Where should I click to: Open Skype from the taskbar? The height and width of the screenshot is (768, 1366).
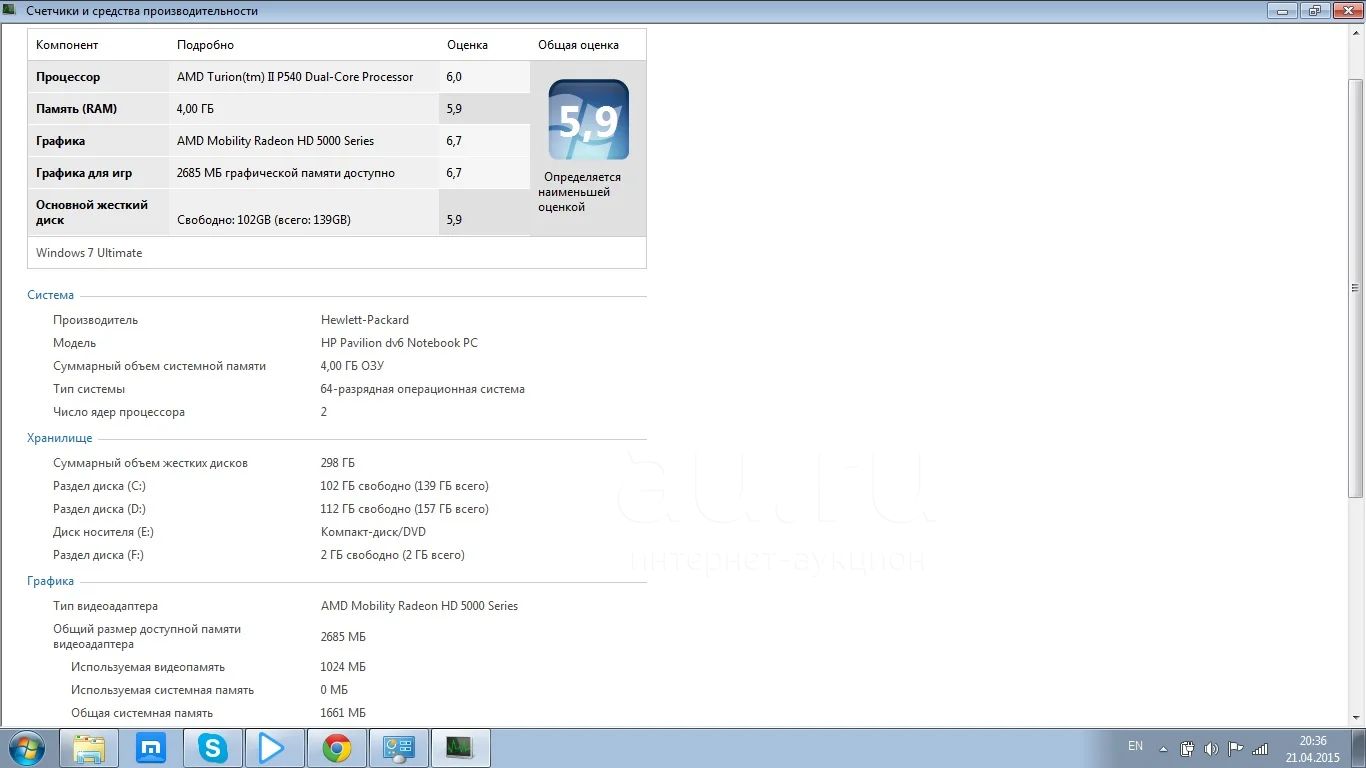tap(213, 748)
